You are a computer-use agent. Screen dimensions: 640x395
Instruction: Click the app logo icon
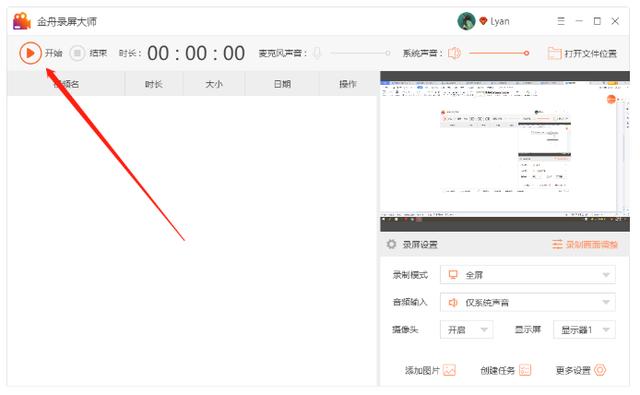22,21
